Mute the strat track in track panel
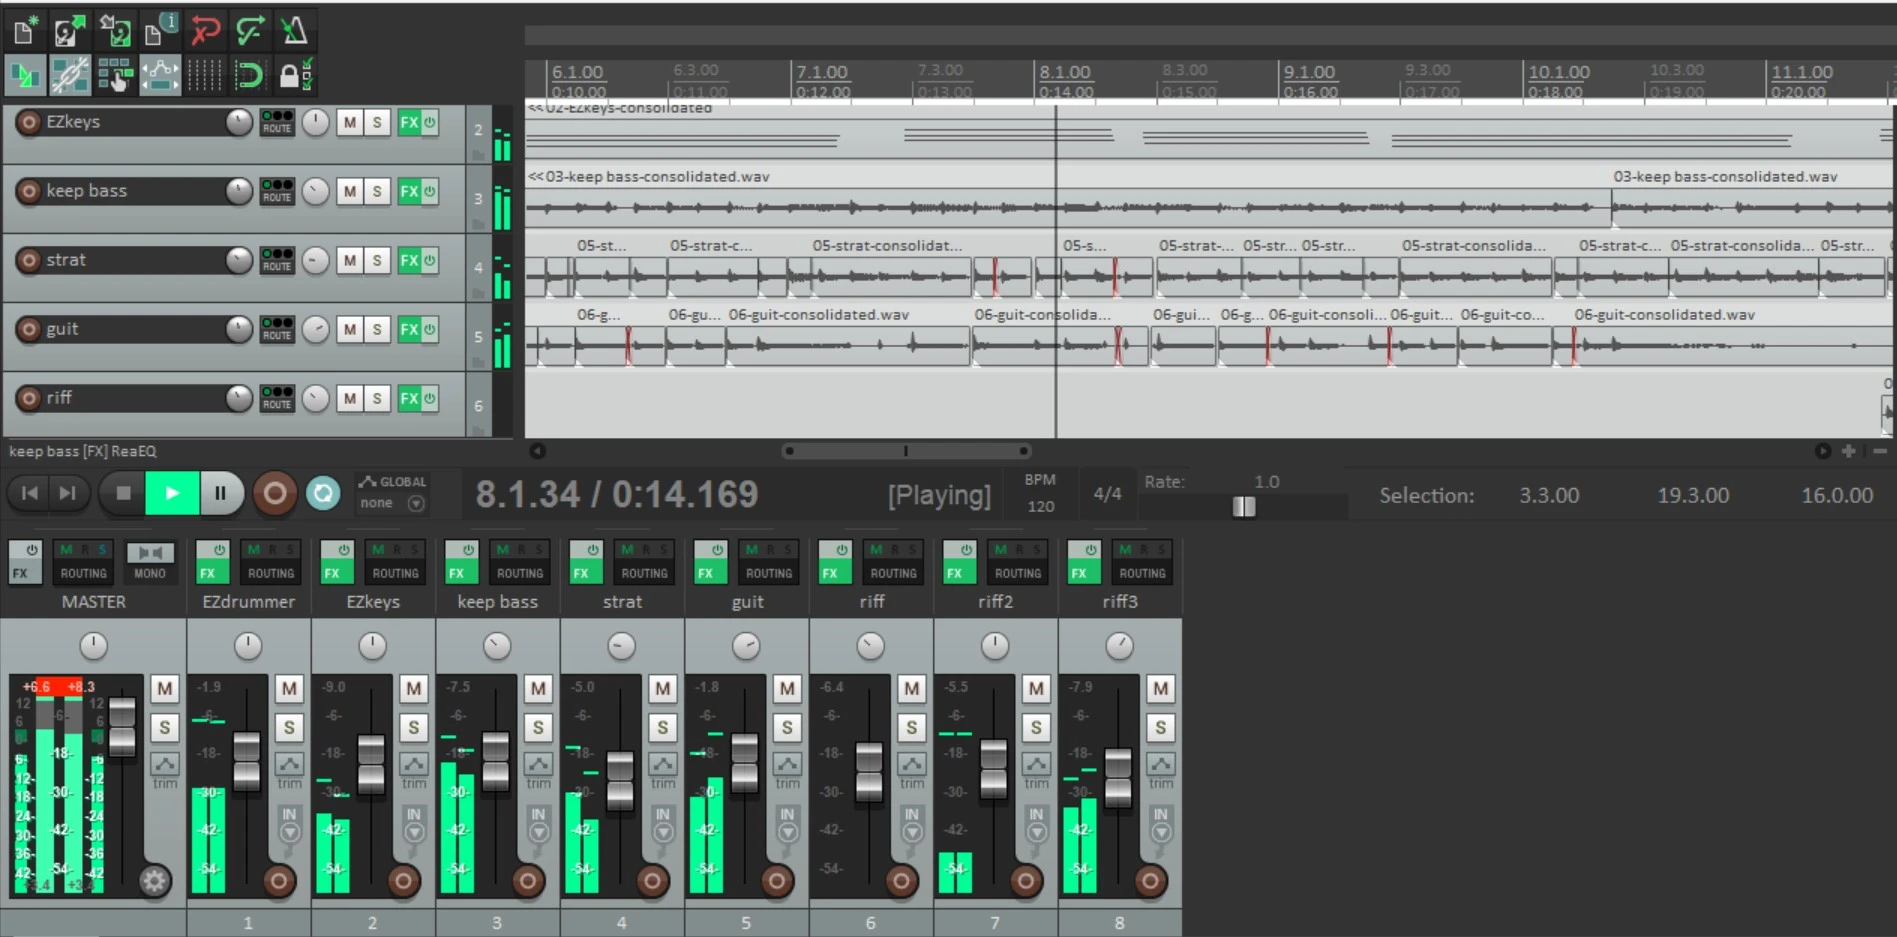Viewport: 1897px width, 937px height. [x=349, y=260]
